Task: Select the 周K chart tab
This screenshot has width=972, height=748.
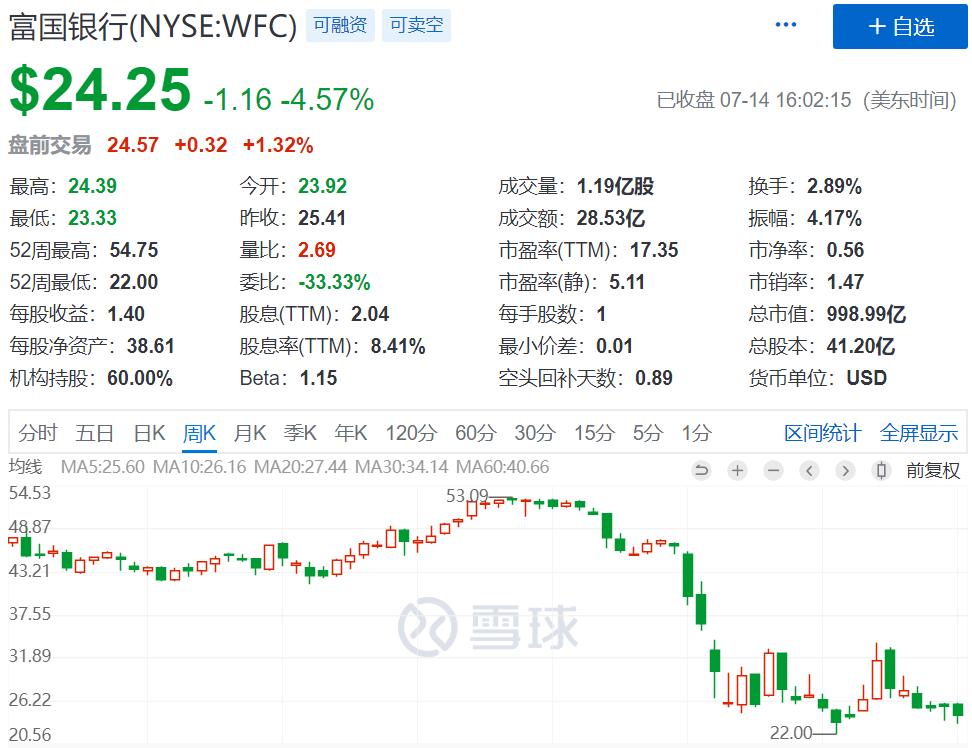Action: (200, 433)
